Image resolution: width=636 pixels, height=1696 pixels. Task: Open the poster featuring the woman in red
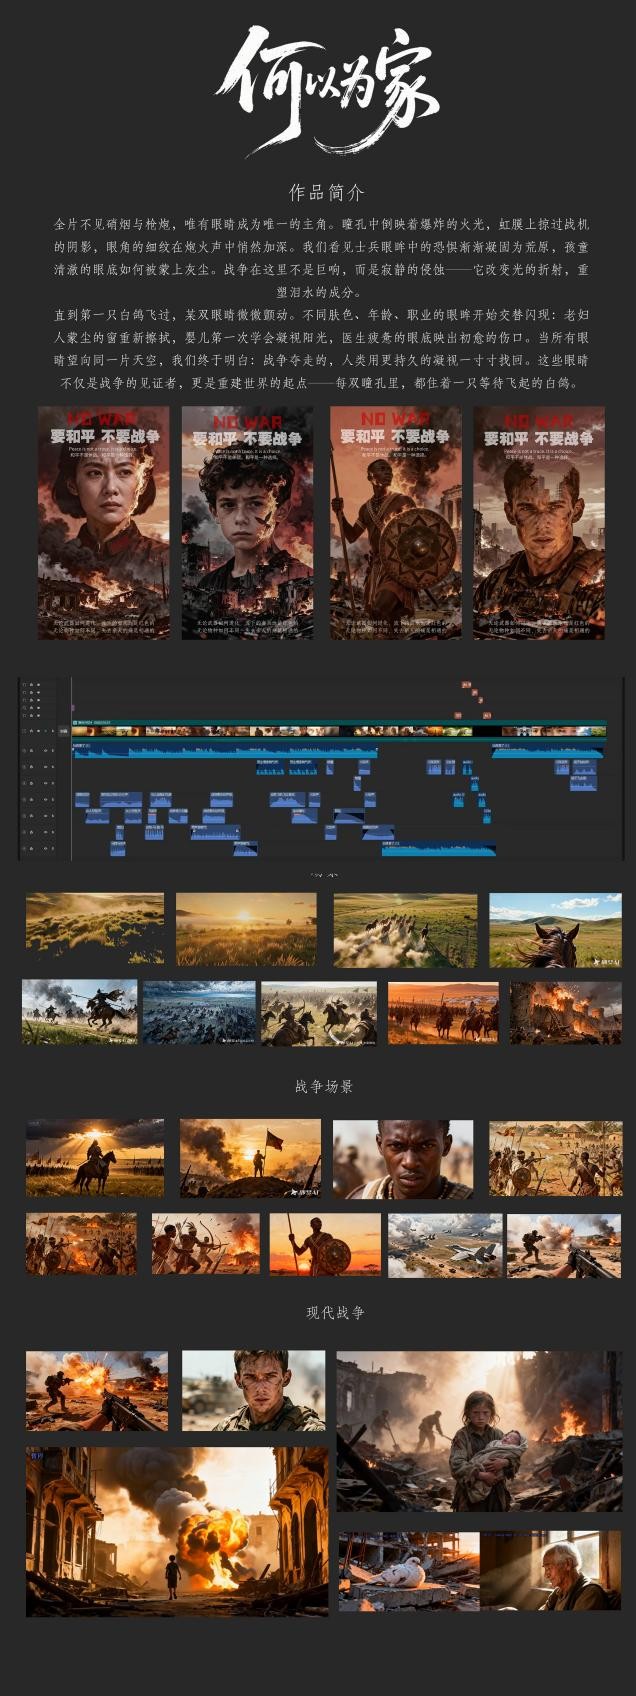(104, 522)
